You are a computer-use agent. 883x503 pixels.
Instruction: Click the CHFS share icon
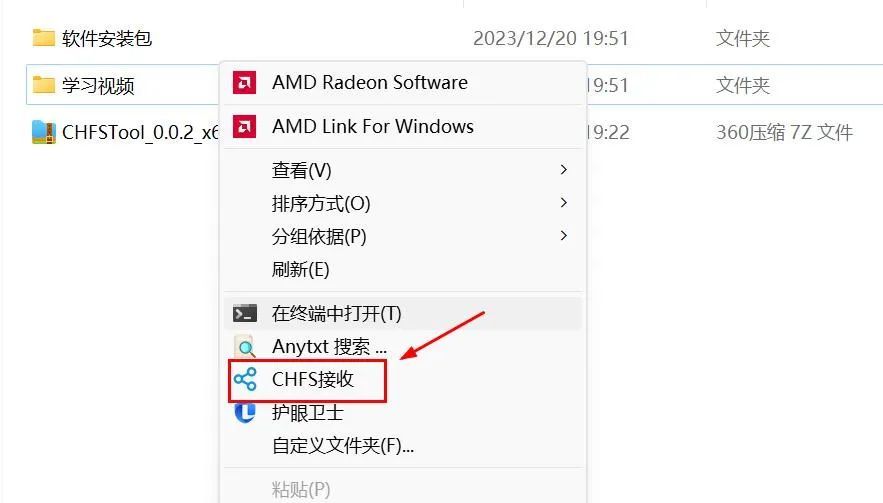(x=245, y=380)
